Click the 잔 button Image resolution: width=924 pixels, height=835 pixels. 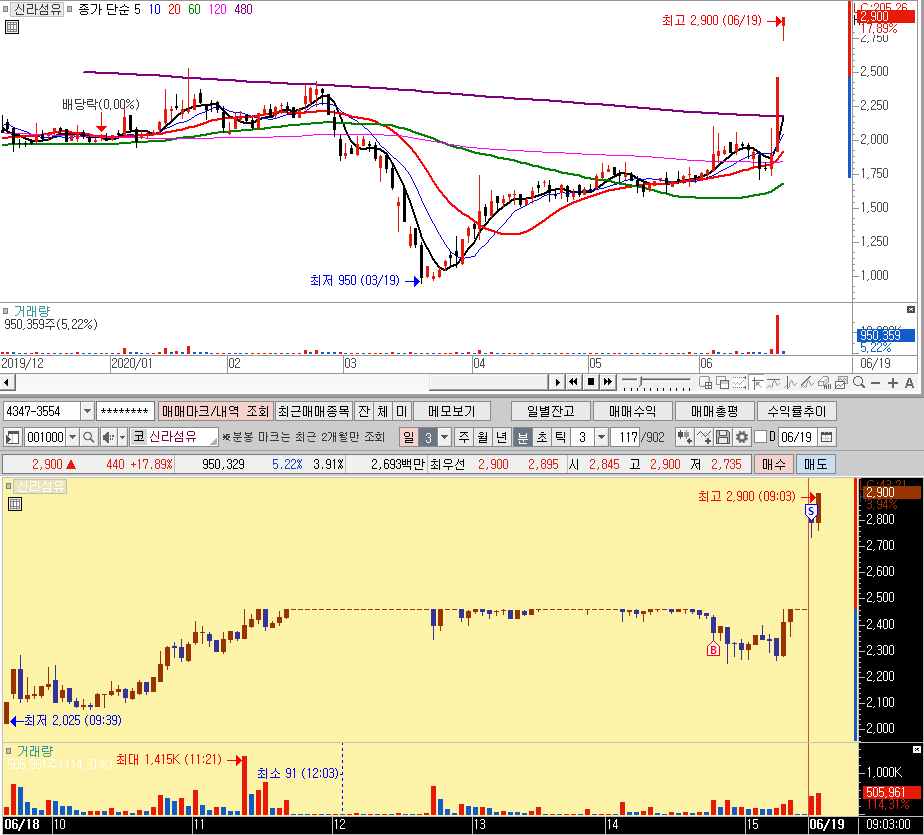click(364, 411)
